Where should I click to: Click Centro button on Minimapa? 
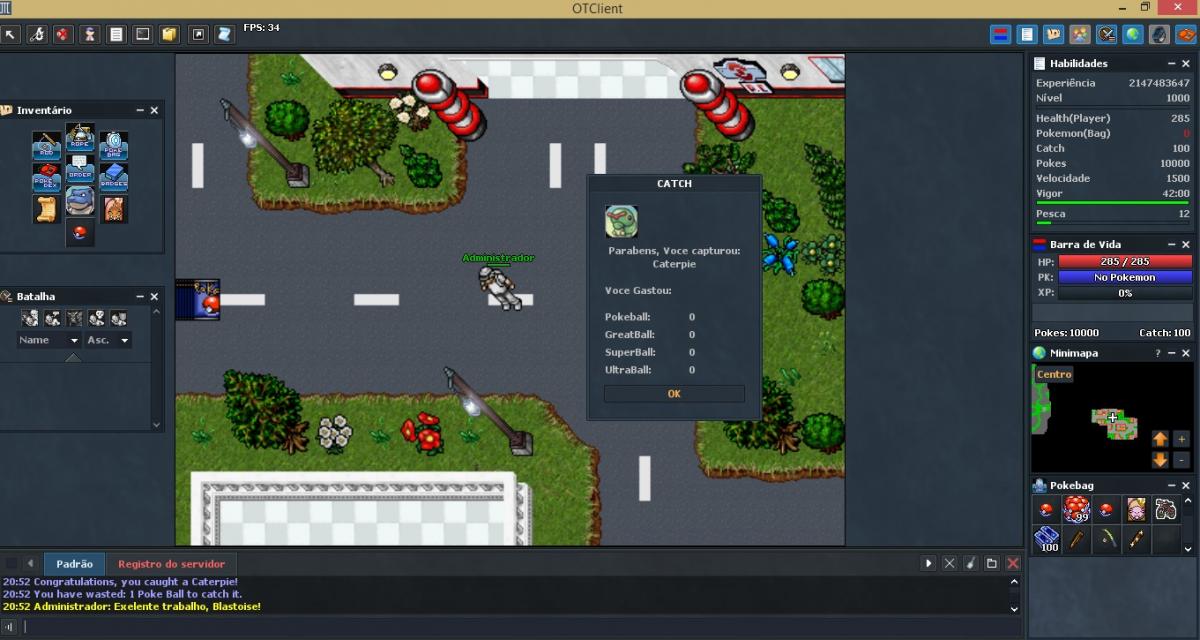click(1054, 374)
